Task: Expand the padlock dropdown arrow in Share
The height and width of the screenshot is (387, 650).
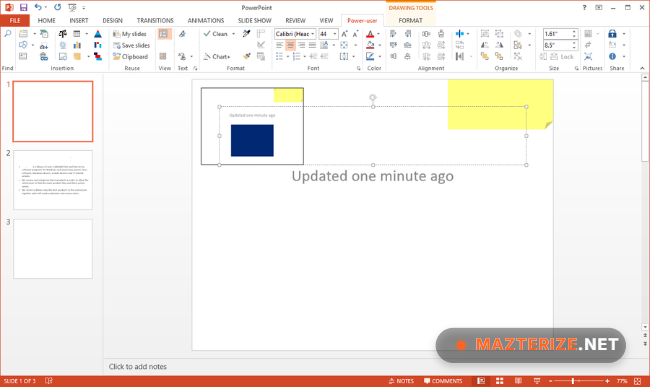Action: pos(624,34)
